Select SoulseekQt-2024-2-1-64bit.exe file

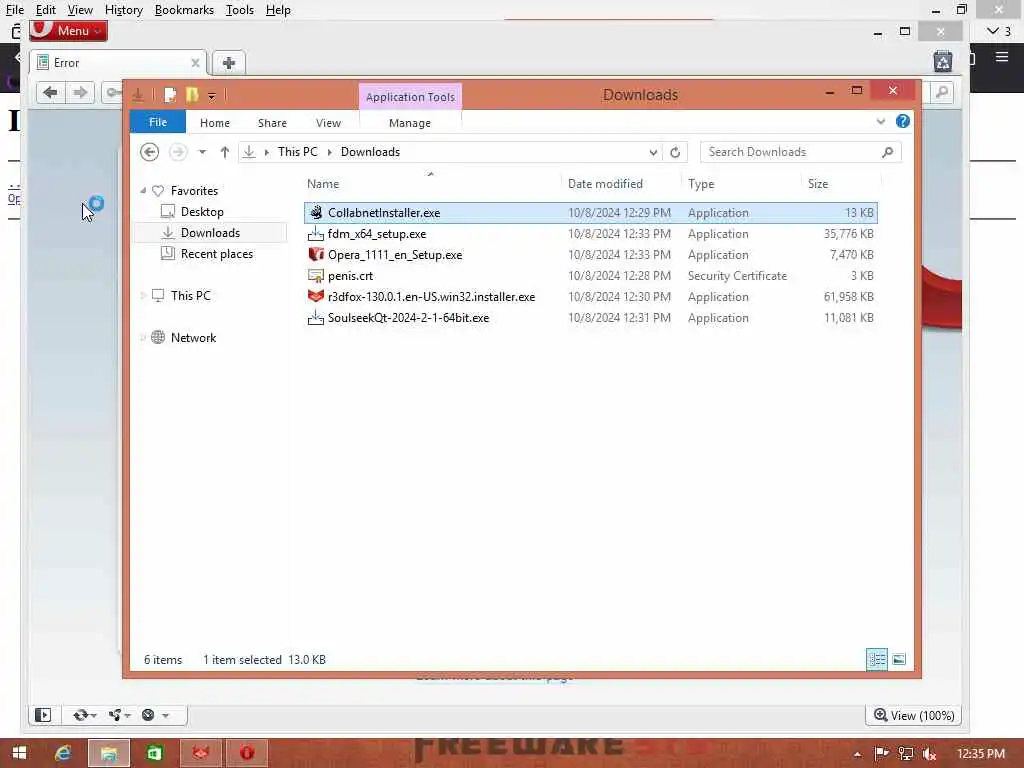click(x=590, y=317)
